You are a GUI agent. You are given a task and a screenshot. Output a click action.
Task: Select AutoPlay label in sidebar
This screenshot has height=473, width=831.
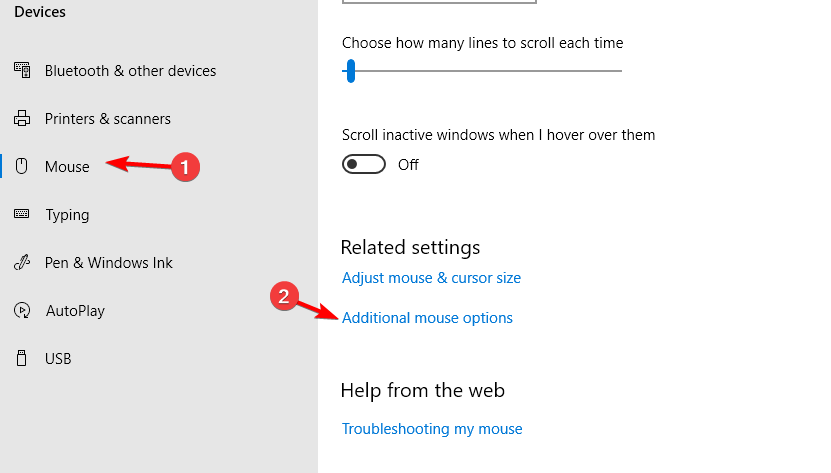[75, 311]
